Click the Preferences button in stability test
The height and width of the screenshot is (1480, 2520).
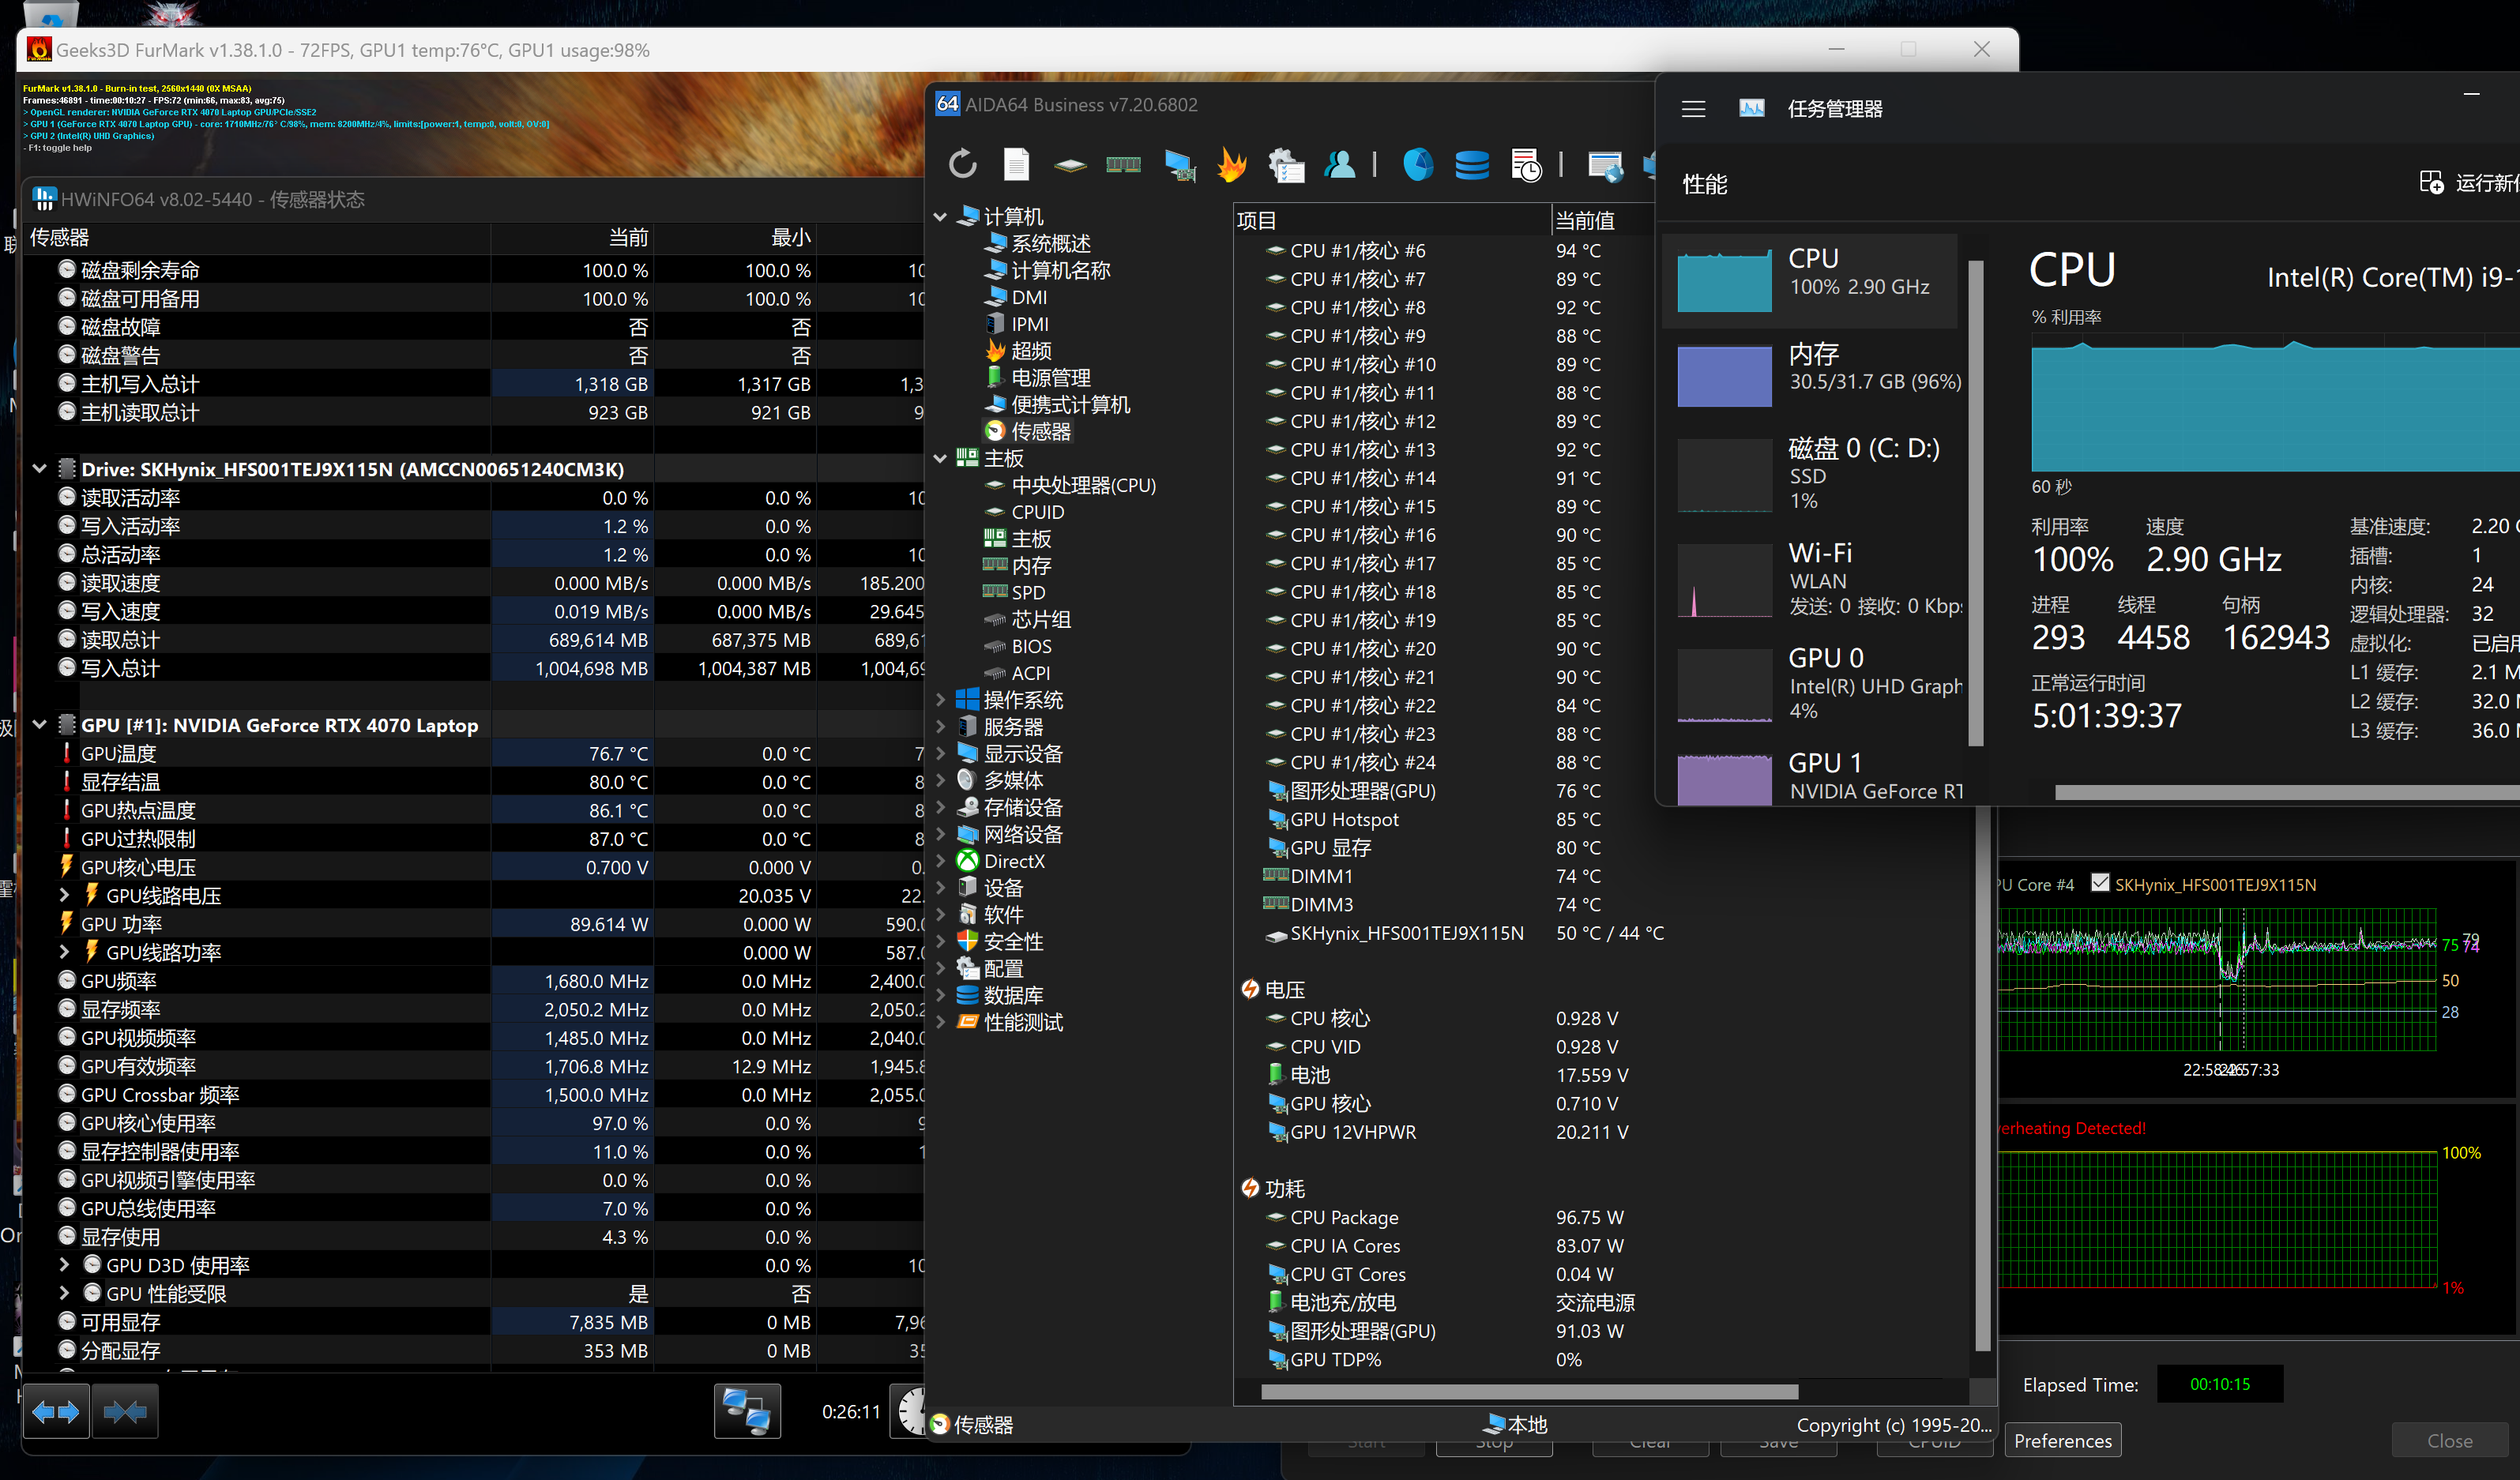[2062, 1440]
